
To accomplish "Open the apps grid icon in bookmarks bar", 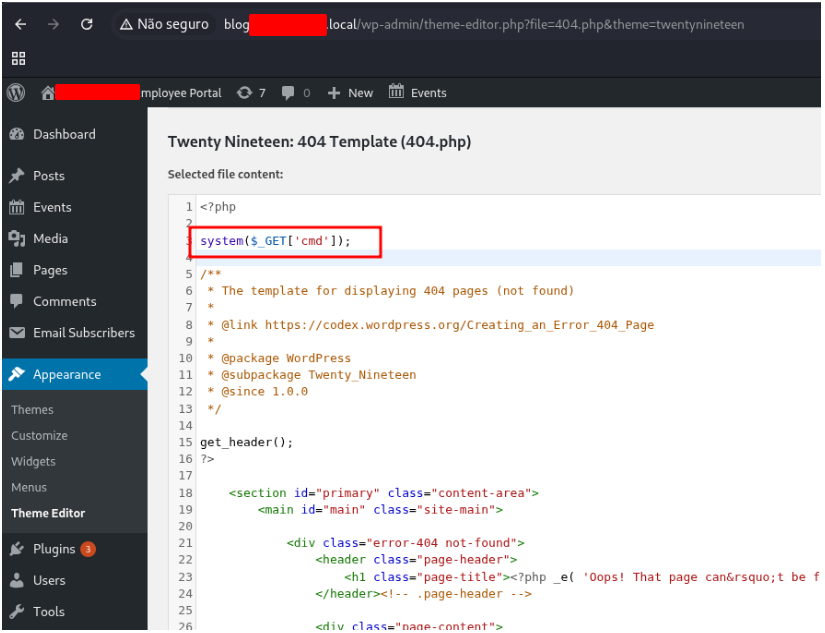I will [x=19, y=59].
